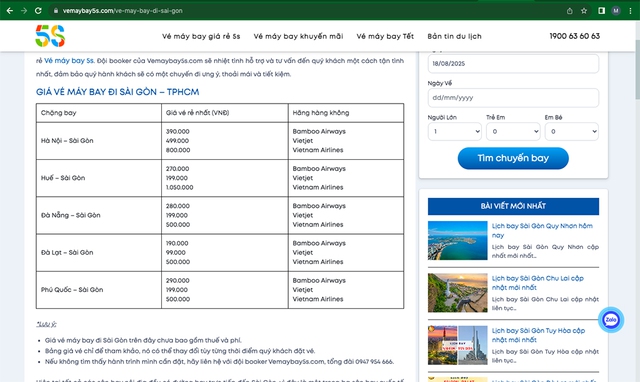The image size is (640, 382).
Task: Click the Ngày Về date input field
Action: [x=513, y=98]
